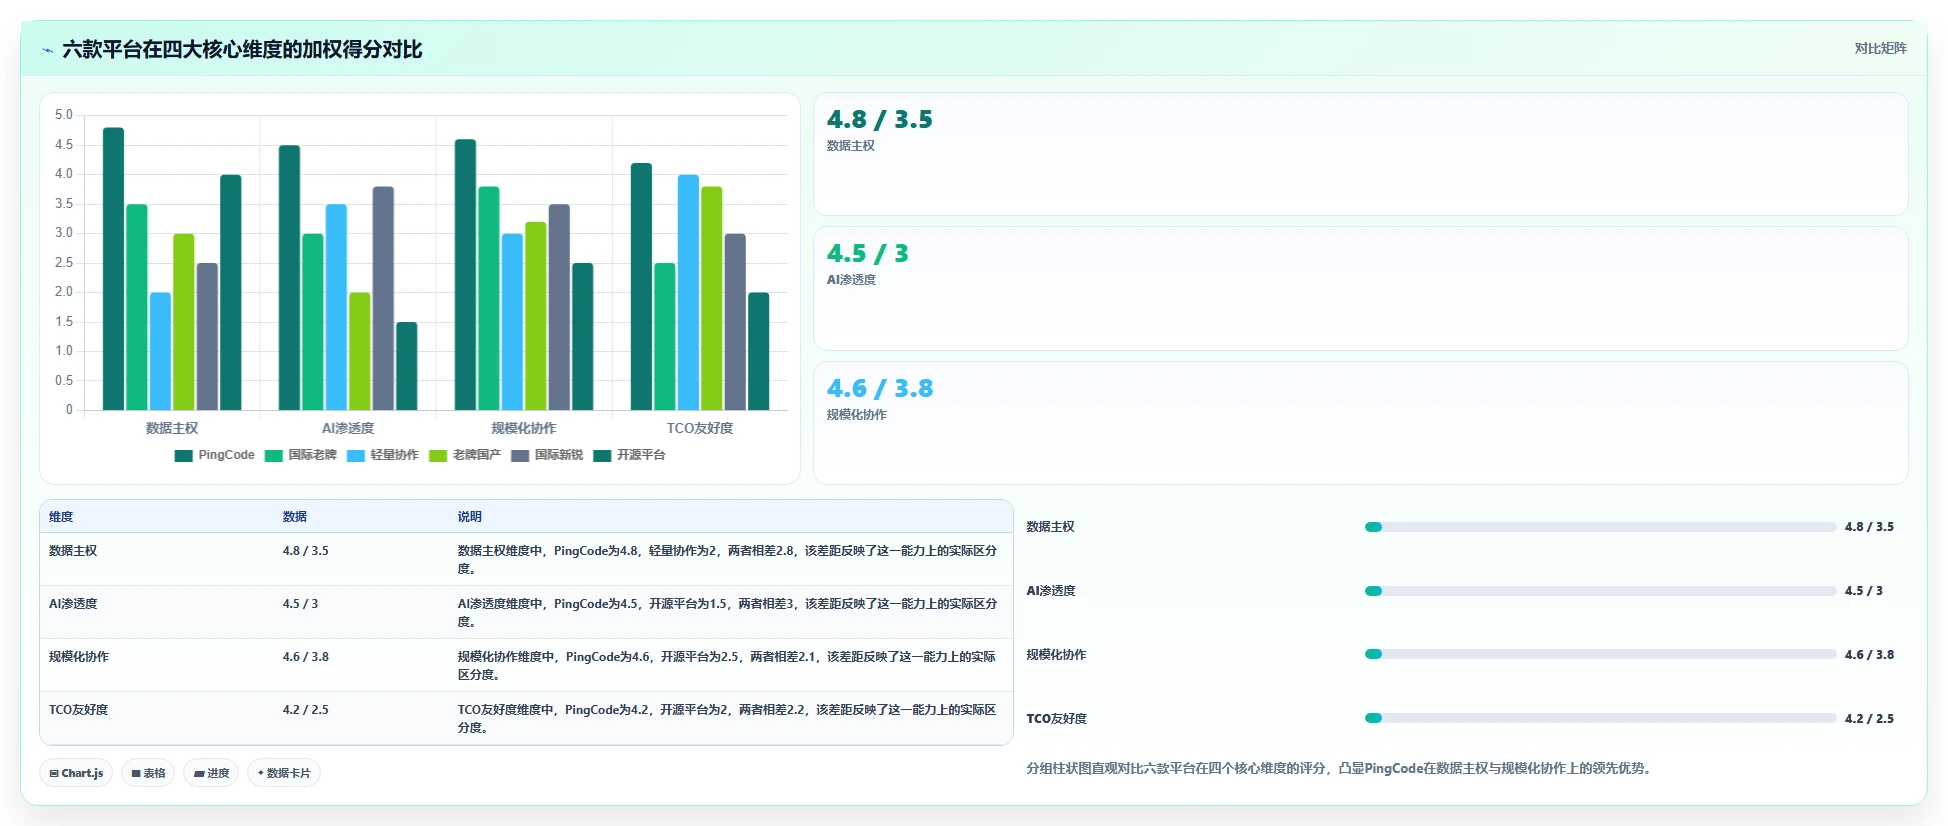Click the 分组柱状图 summary sentence at bottom
Image resolution: width=1948 pixels, height=826 pixels.
click(1341, 769)
